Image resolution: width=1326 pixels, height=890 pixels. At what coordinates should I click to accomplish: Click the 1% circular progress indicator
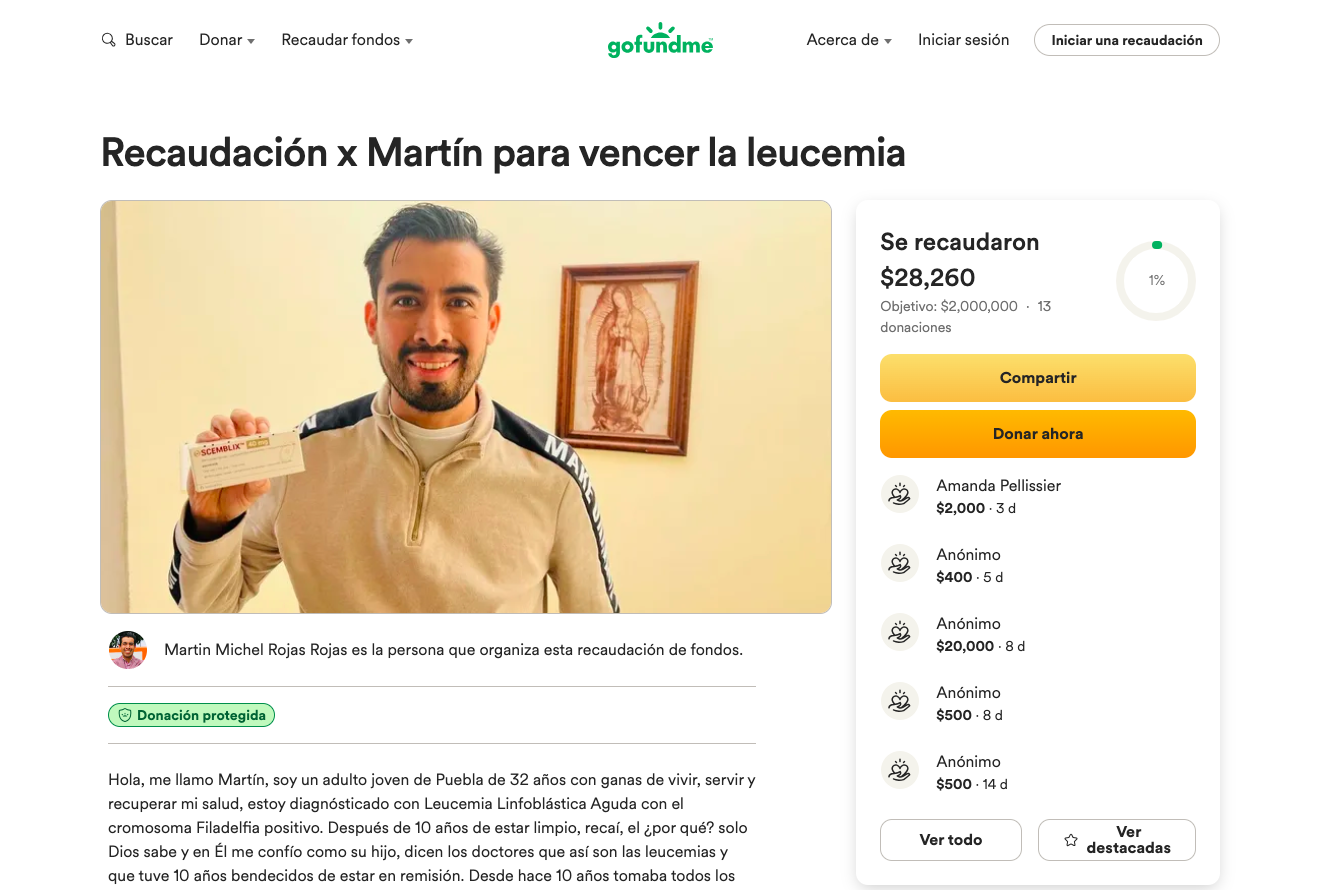(x=1156, y=281)
